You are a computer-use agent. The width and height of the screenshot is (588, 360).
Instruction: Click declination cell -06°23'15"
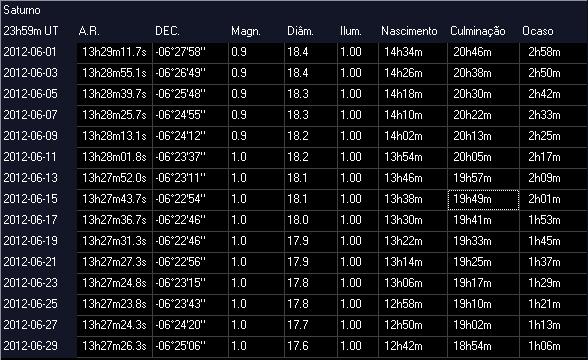click(x=190, y=283)
